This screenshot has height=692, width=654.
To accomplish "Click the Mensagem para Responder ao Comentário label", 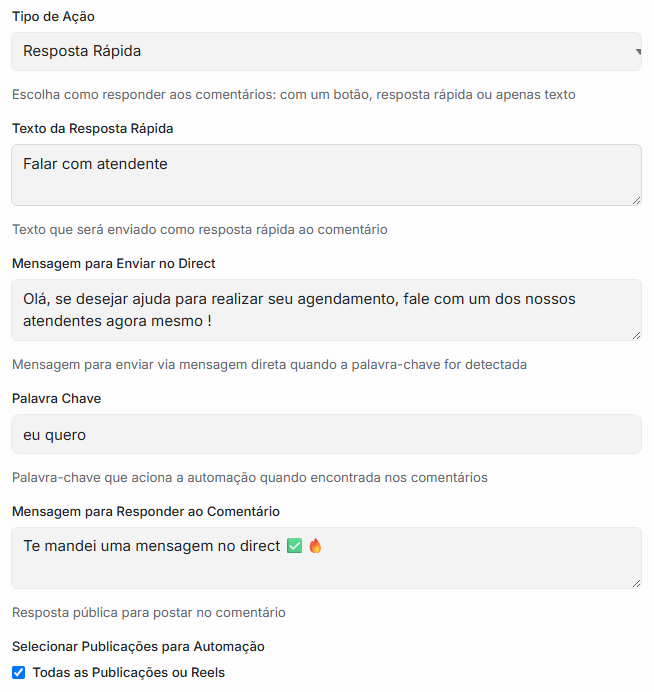I will point(146,511).
